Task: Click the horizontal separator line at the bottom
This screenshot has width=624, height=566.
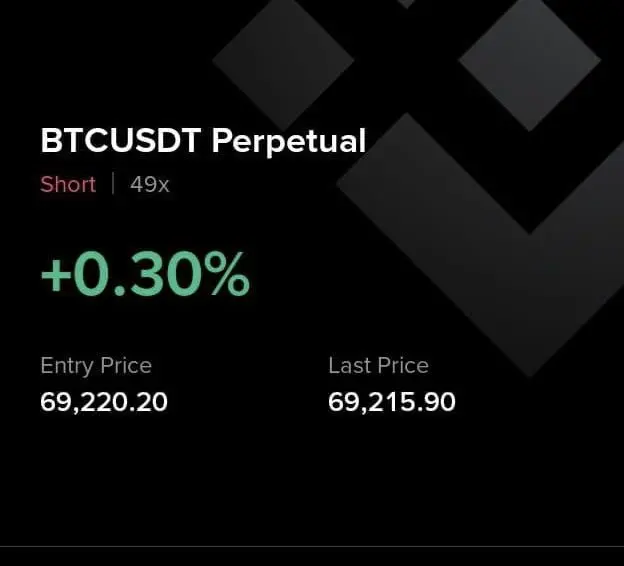Action: 312,546
